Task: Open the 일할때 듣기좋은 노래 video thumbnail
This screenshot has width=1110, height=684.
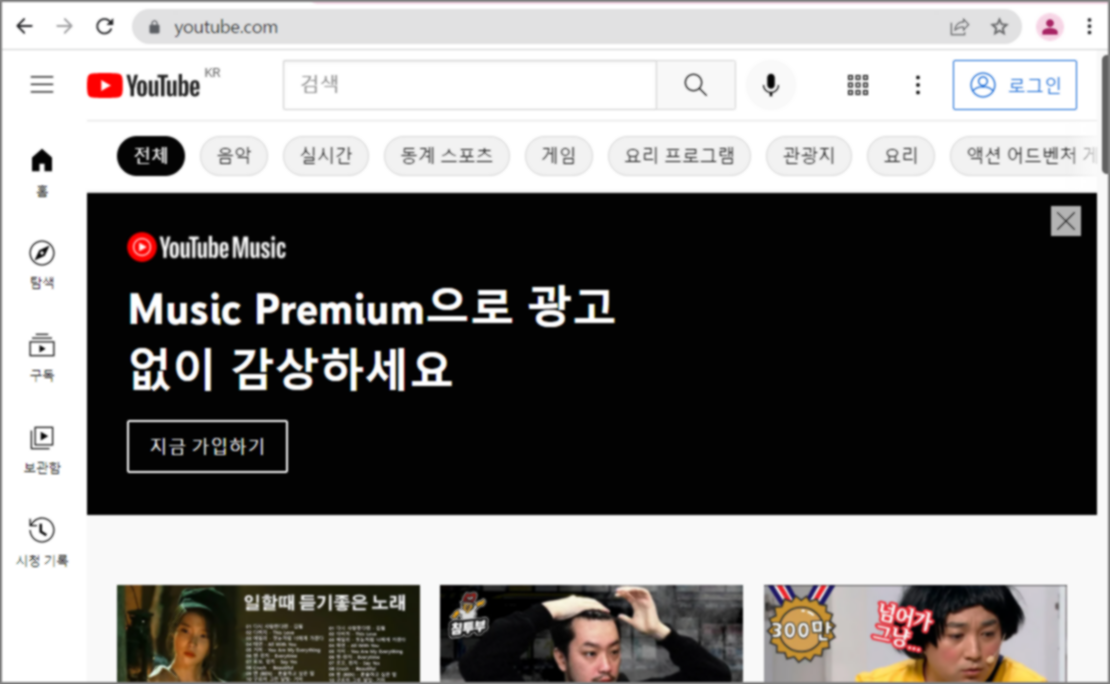Action: pyautogui.click(x=268, y=634)
